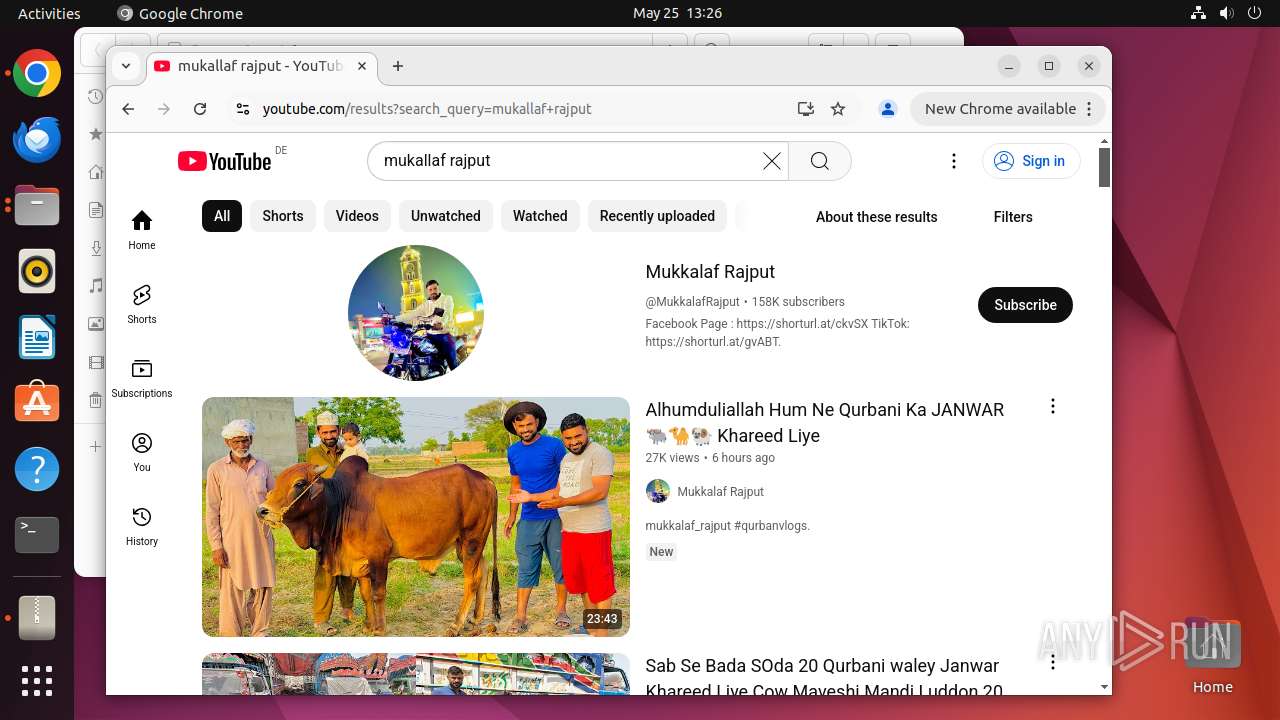1280x720 pixels.
Task: Click the address bar URL
Action: click(x=427, y=109)
